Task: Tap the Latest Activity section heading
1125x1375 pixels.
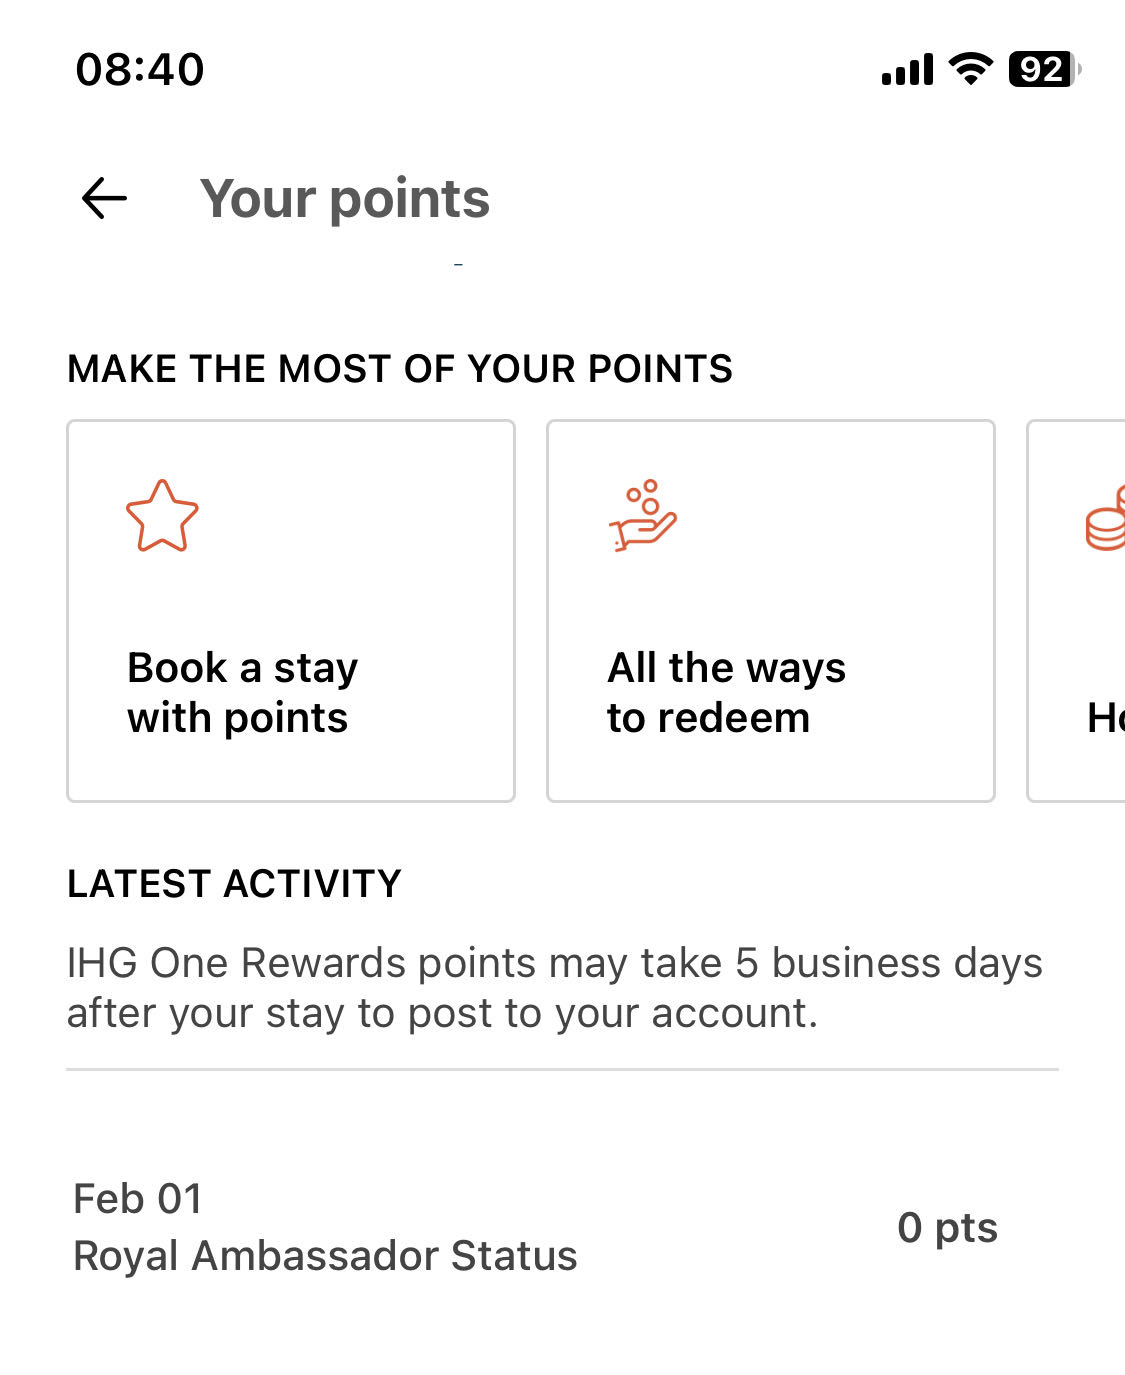Action: pyautogui.click(x=234, y=884)
